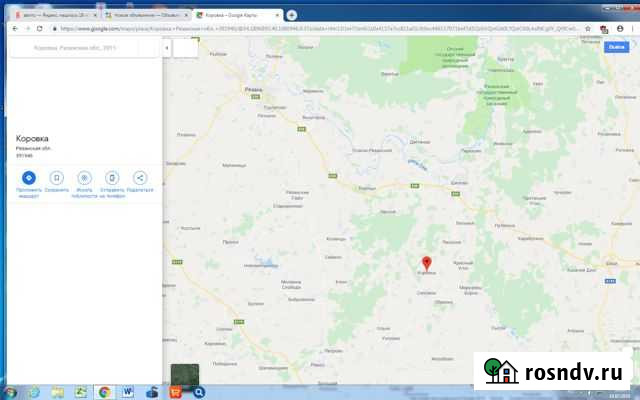Screen dimensions: 640x400
Task: Open the satellite view thumbnail
Action: point(184,375)
